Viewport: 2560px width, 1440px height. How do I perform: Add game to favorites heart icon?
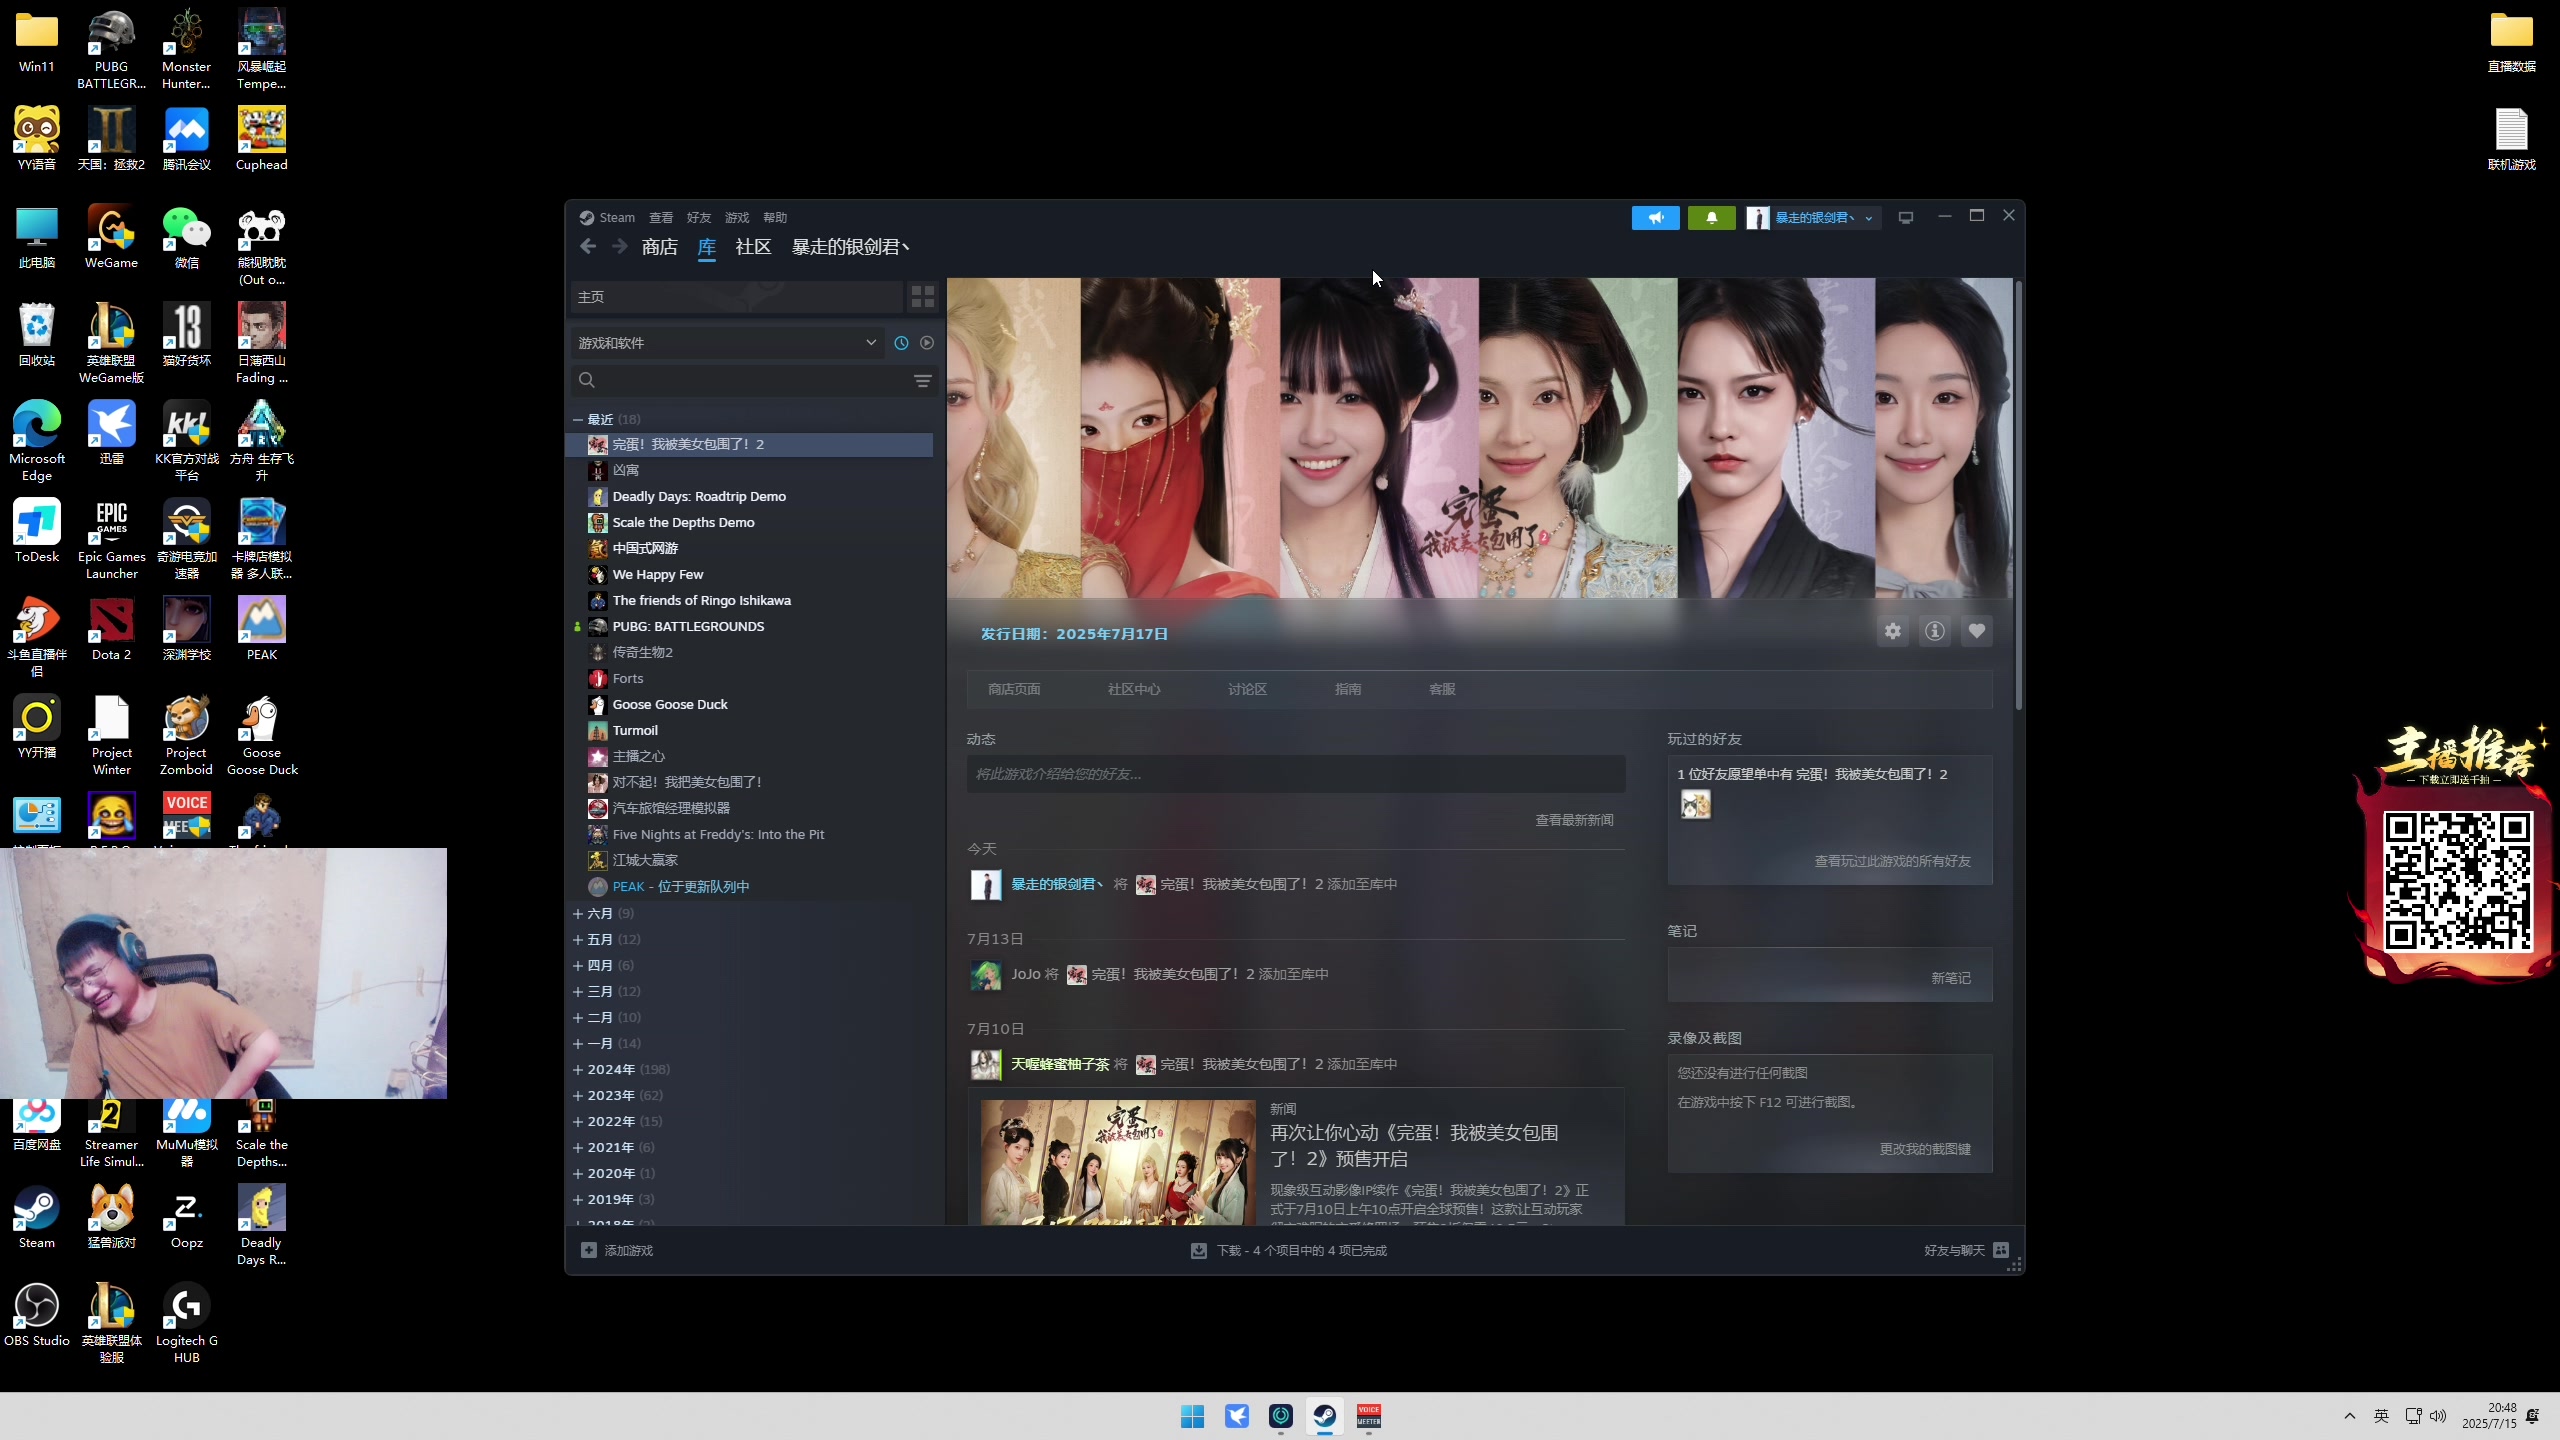pyautogui.click(x=1977, y=631)
